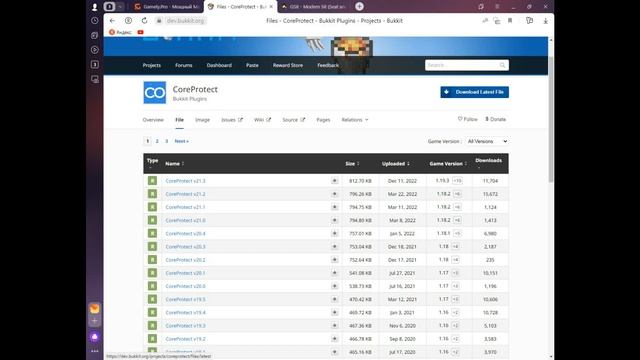Download file via icon in CoreProtect v20.1 row
This screenshot has width=640, height=360.
click(334, 273)
